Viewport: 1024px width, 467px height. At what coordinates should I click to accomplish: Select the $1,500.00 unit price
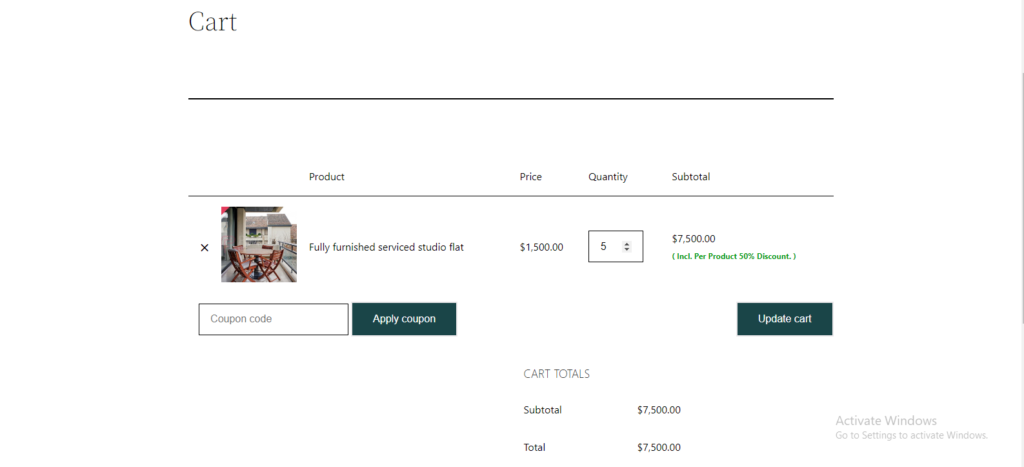coord(541,248)
